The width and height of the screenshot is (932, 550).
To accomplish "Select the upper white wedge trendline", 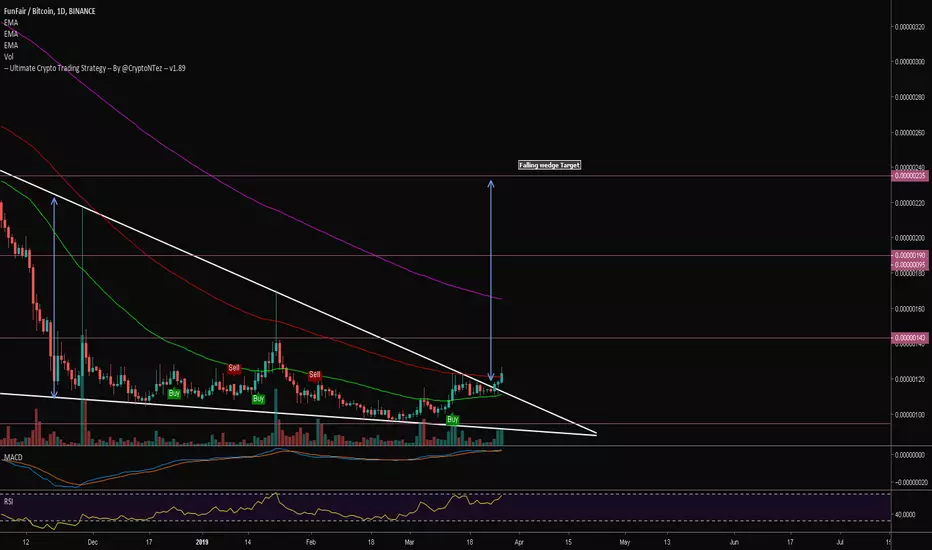I will coord(297,302).
